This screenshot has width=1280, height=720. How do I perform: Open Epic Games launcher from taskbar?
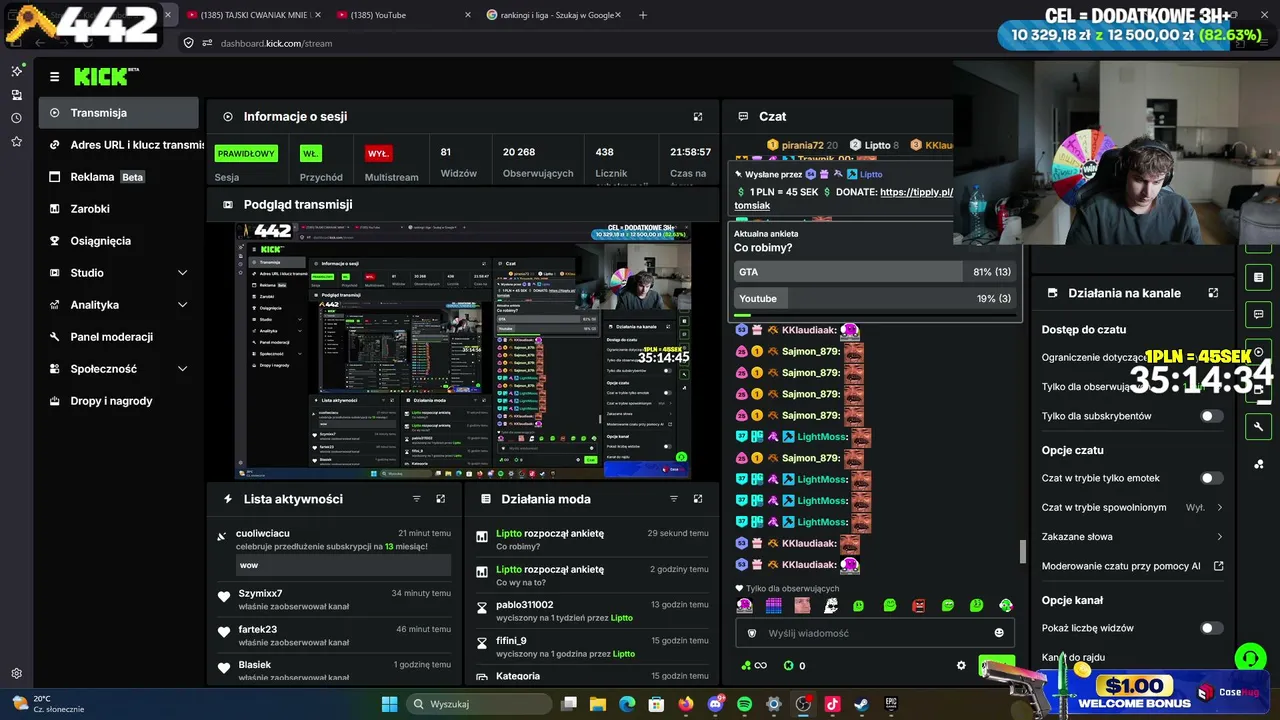click(891, 704)
